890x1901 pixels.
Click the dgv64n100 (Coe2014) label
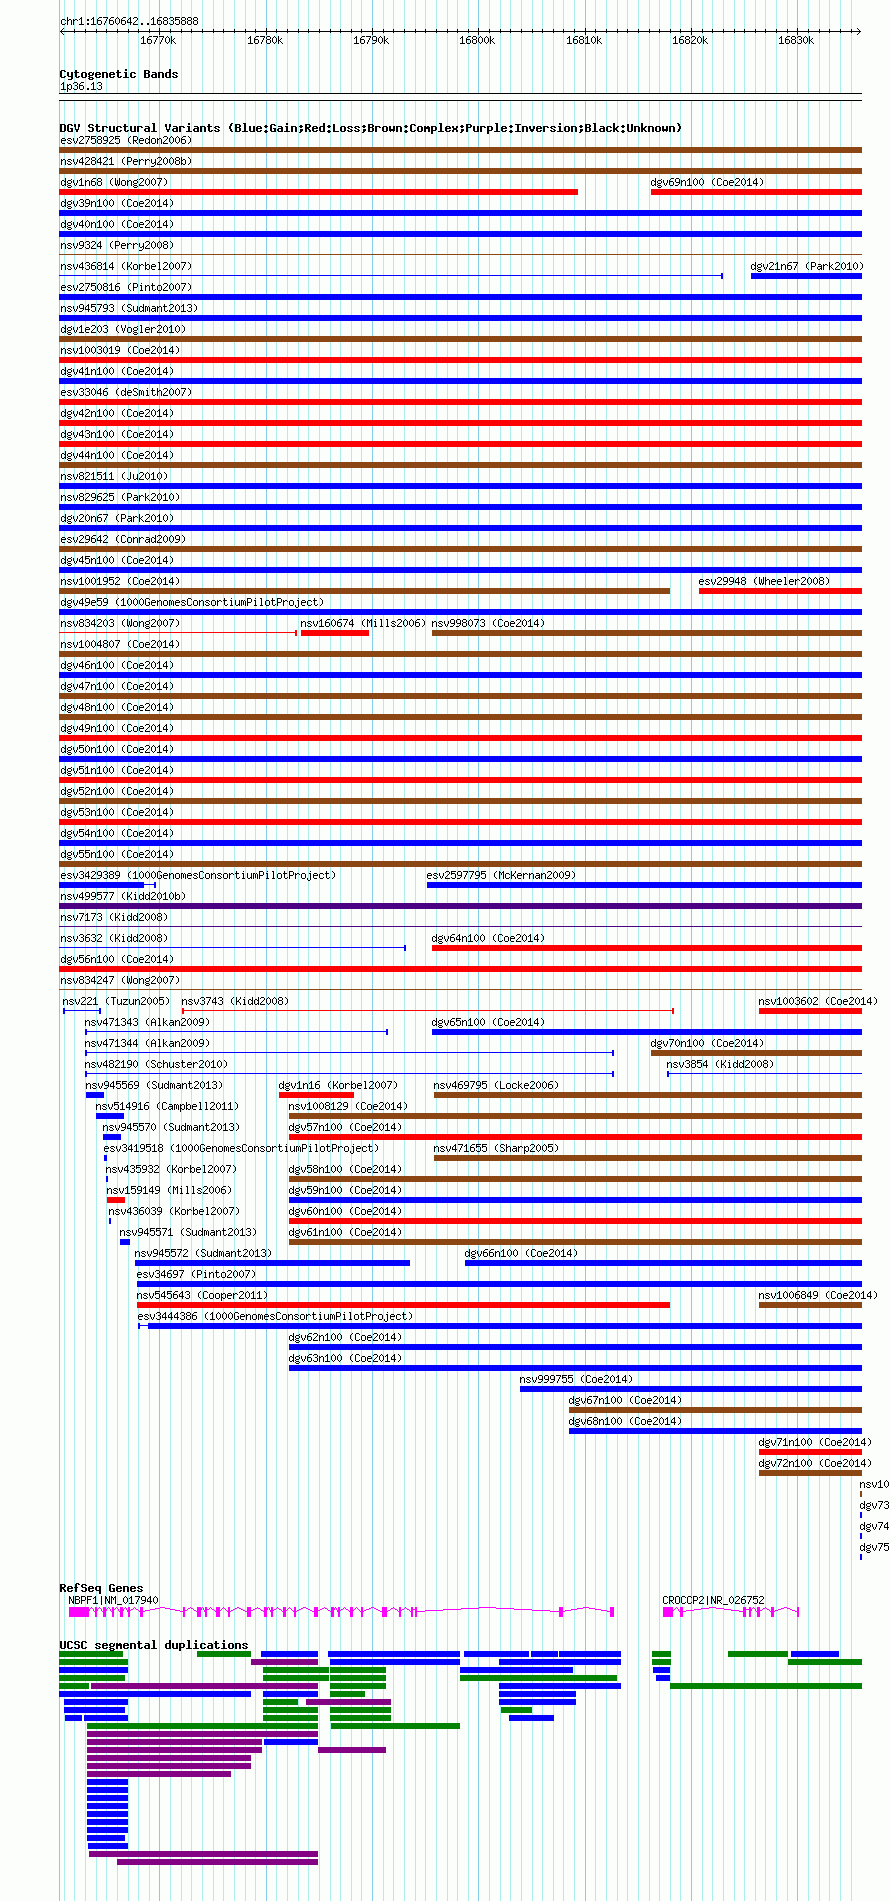488,939
